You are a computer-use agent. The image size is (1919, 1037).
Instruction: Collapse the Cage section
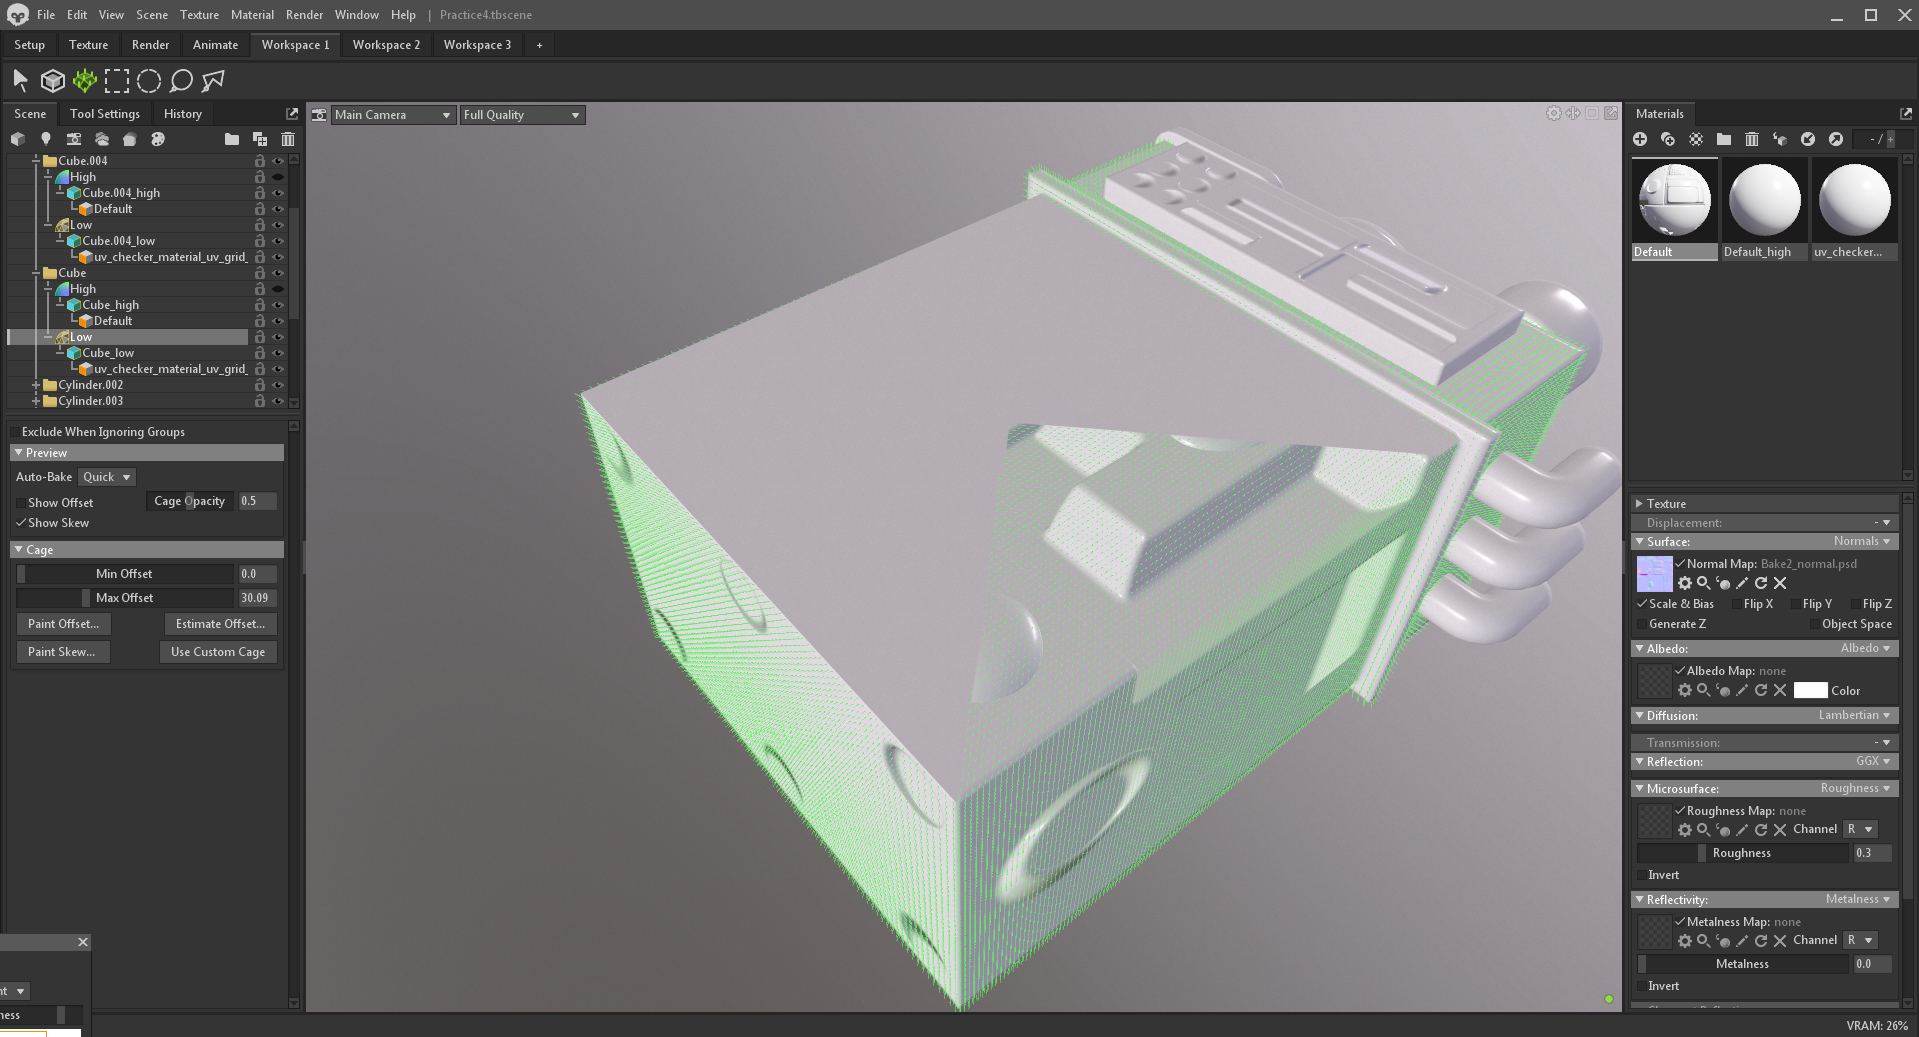(x=18, y=550)
